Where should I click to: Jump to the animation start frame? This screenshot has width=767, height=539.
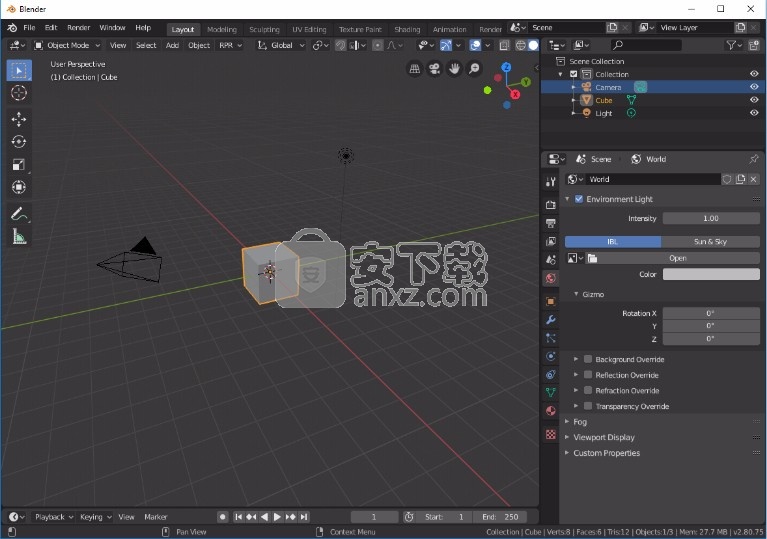(x=238, y=517)
